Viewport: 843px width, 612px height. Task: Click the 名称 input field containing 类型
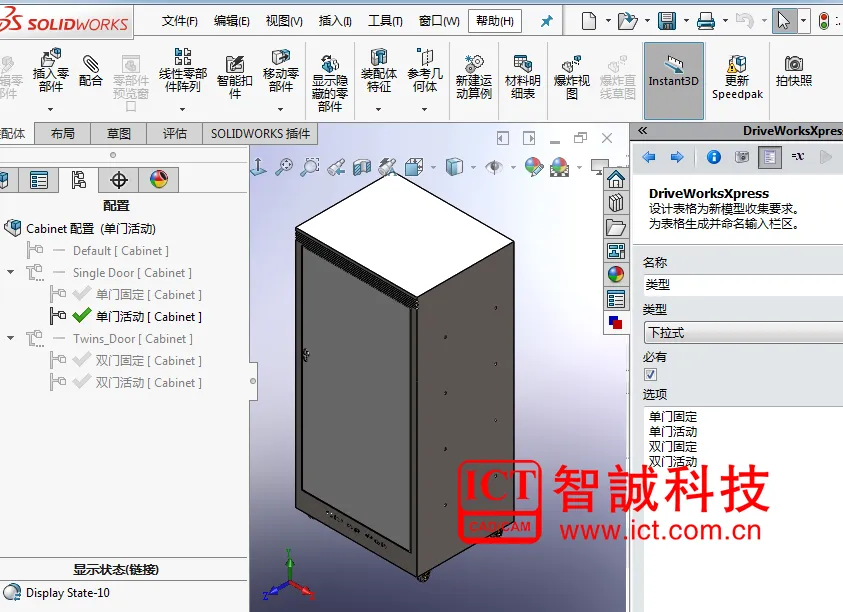(743, 285)
